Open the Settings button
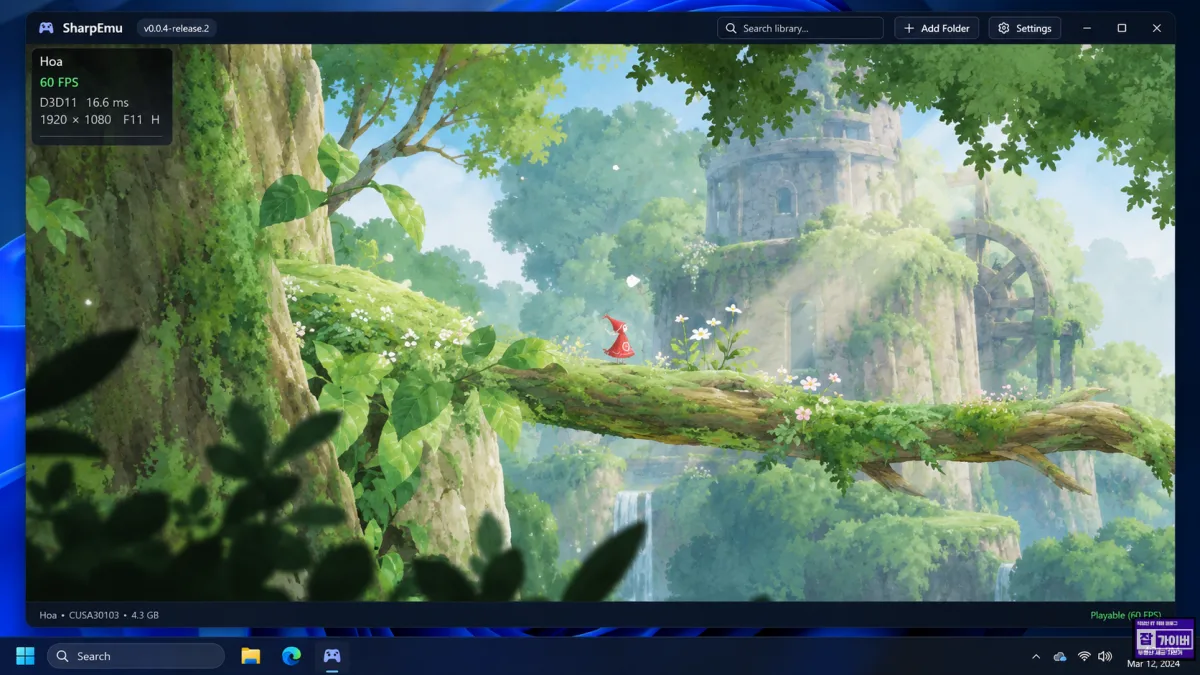The width and height of the screenshot is (1200, 675). (x=1025, y=28)
